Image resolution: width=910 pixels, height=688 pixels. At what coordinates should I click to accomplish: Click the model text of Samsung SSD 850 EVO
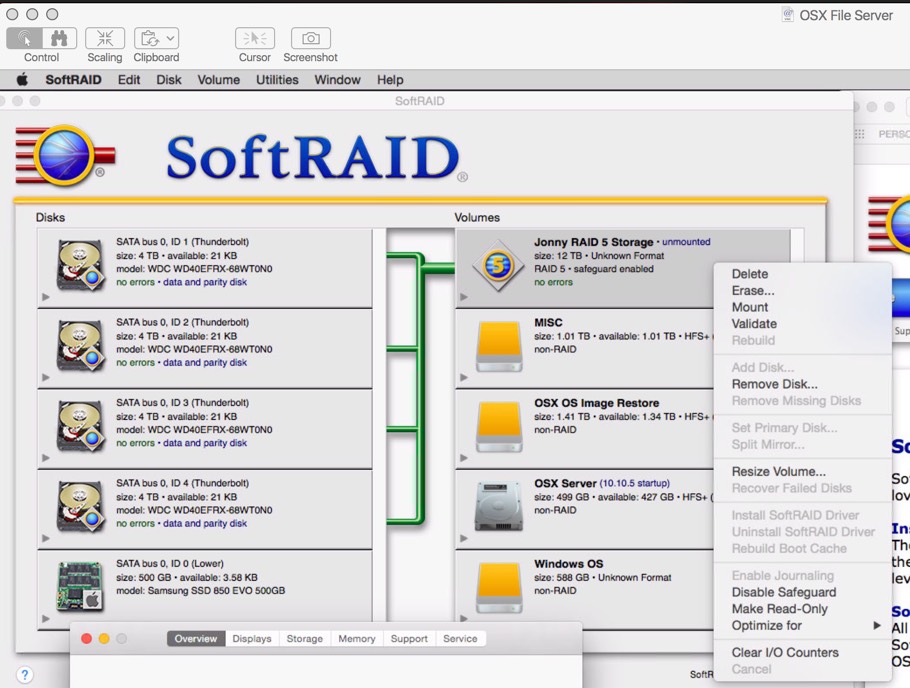(201, 591)
